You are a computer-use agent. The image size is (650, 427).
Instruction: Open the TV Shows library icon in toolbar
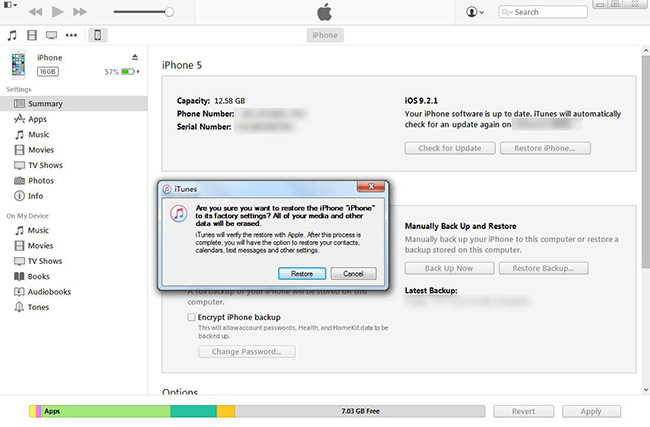pyautogui.click(x=51, y=35)
